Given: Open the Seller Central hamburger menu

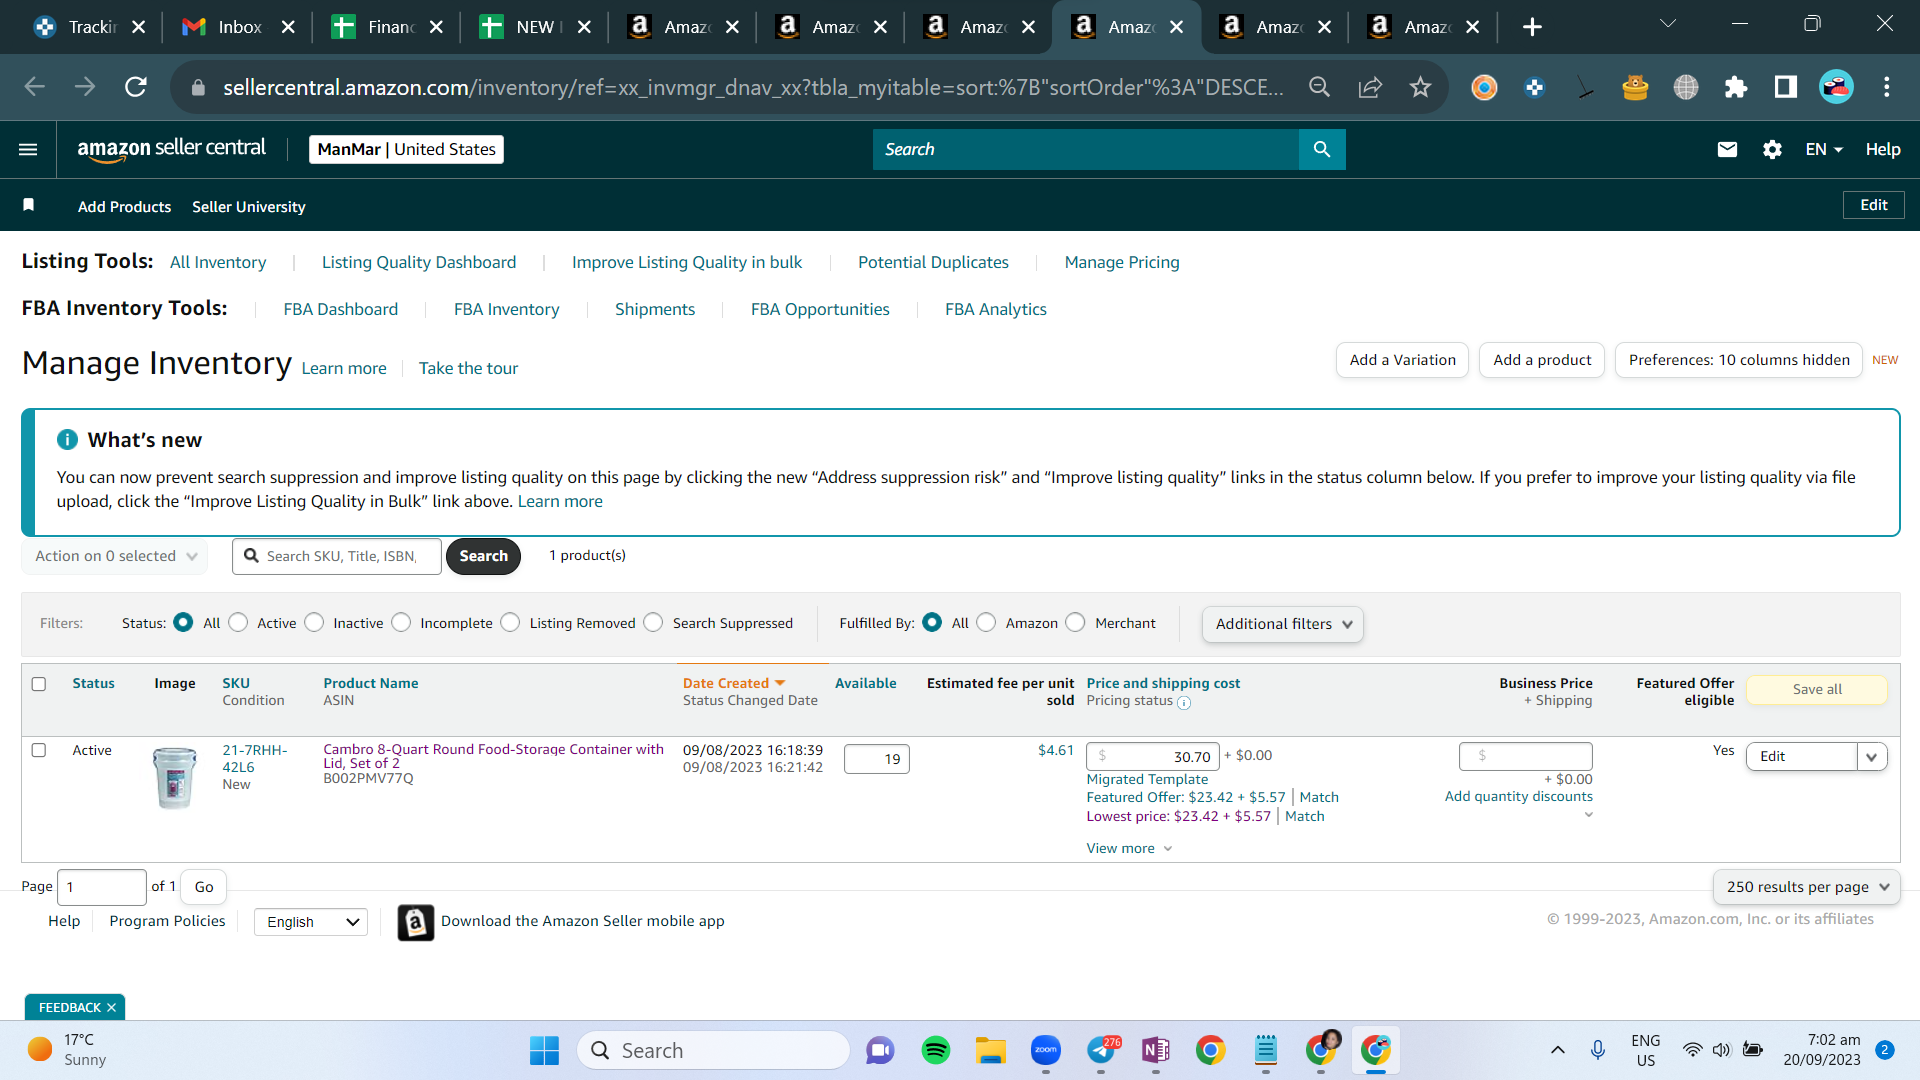Looking at the screenshot, I should coord(28,149).
